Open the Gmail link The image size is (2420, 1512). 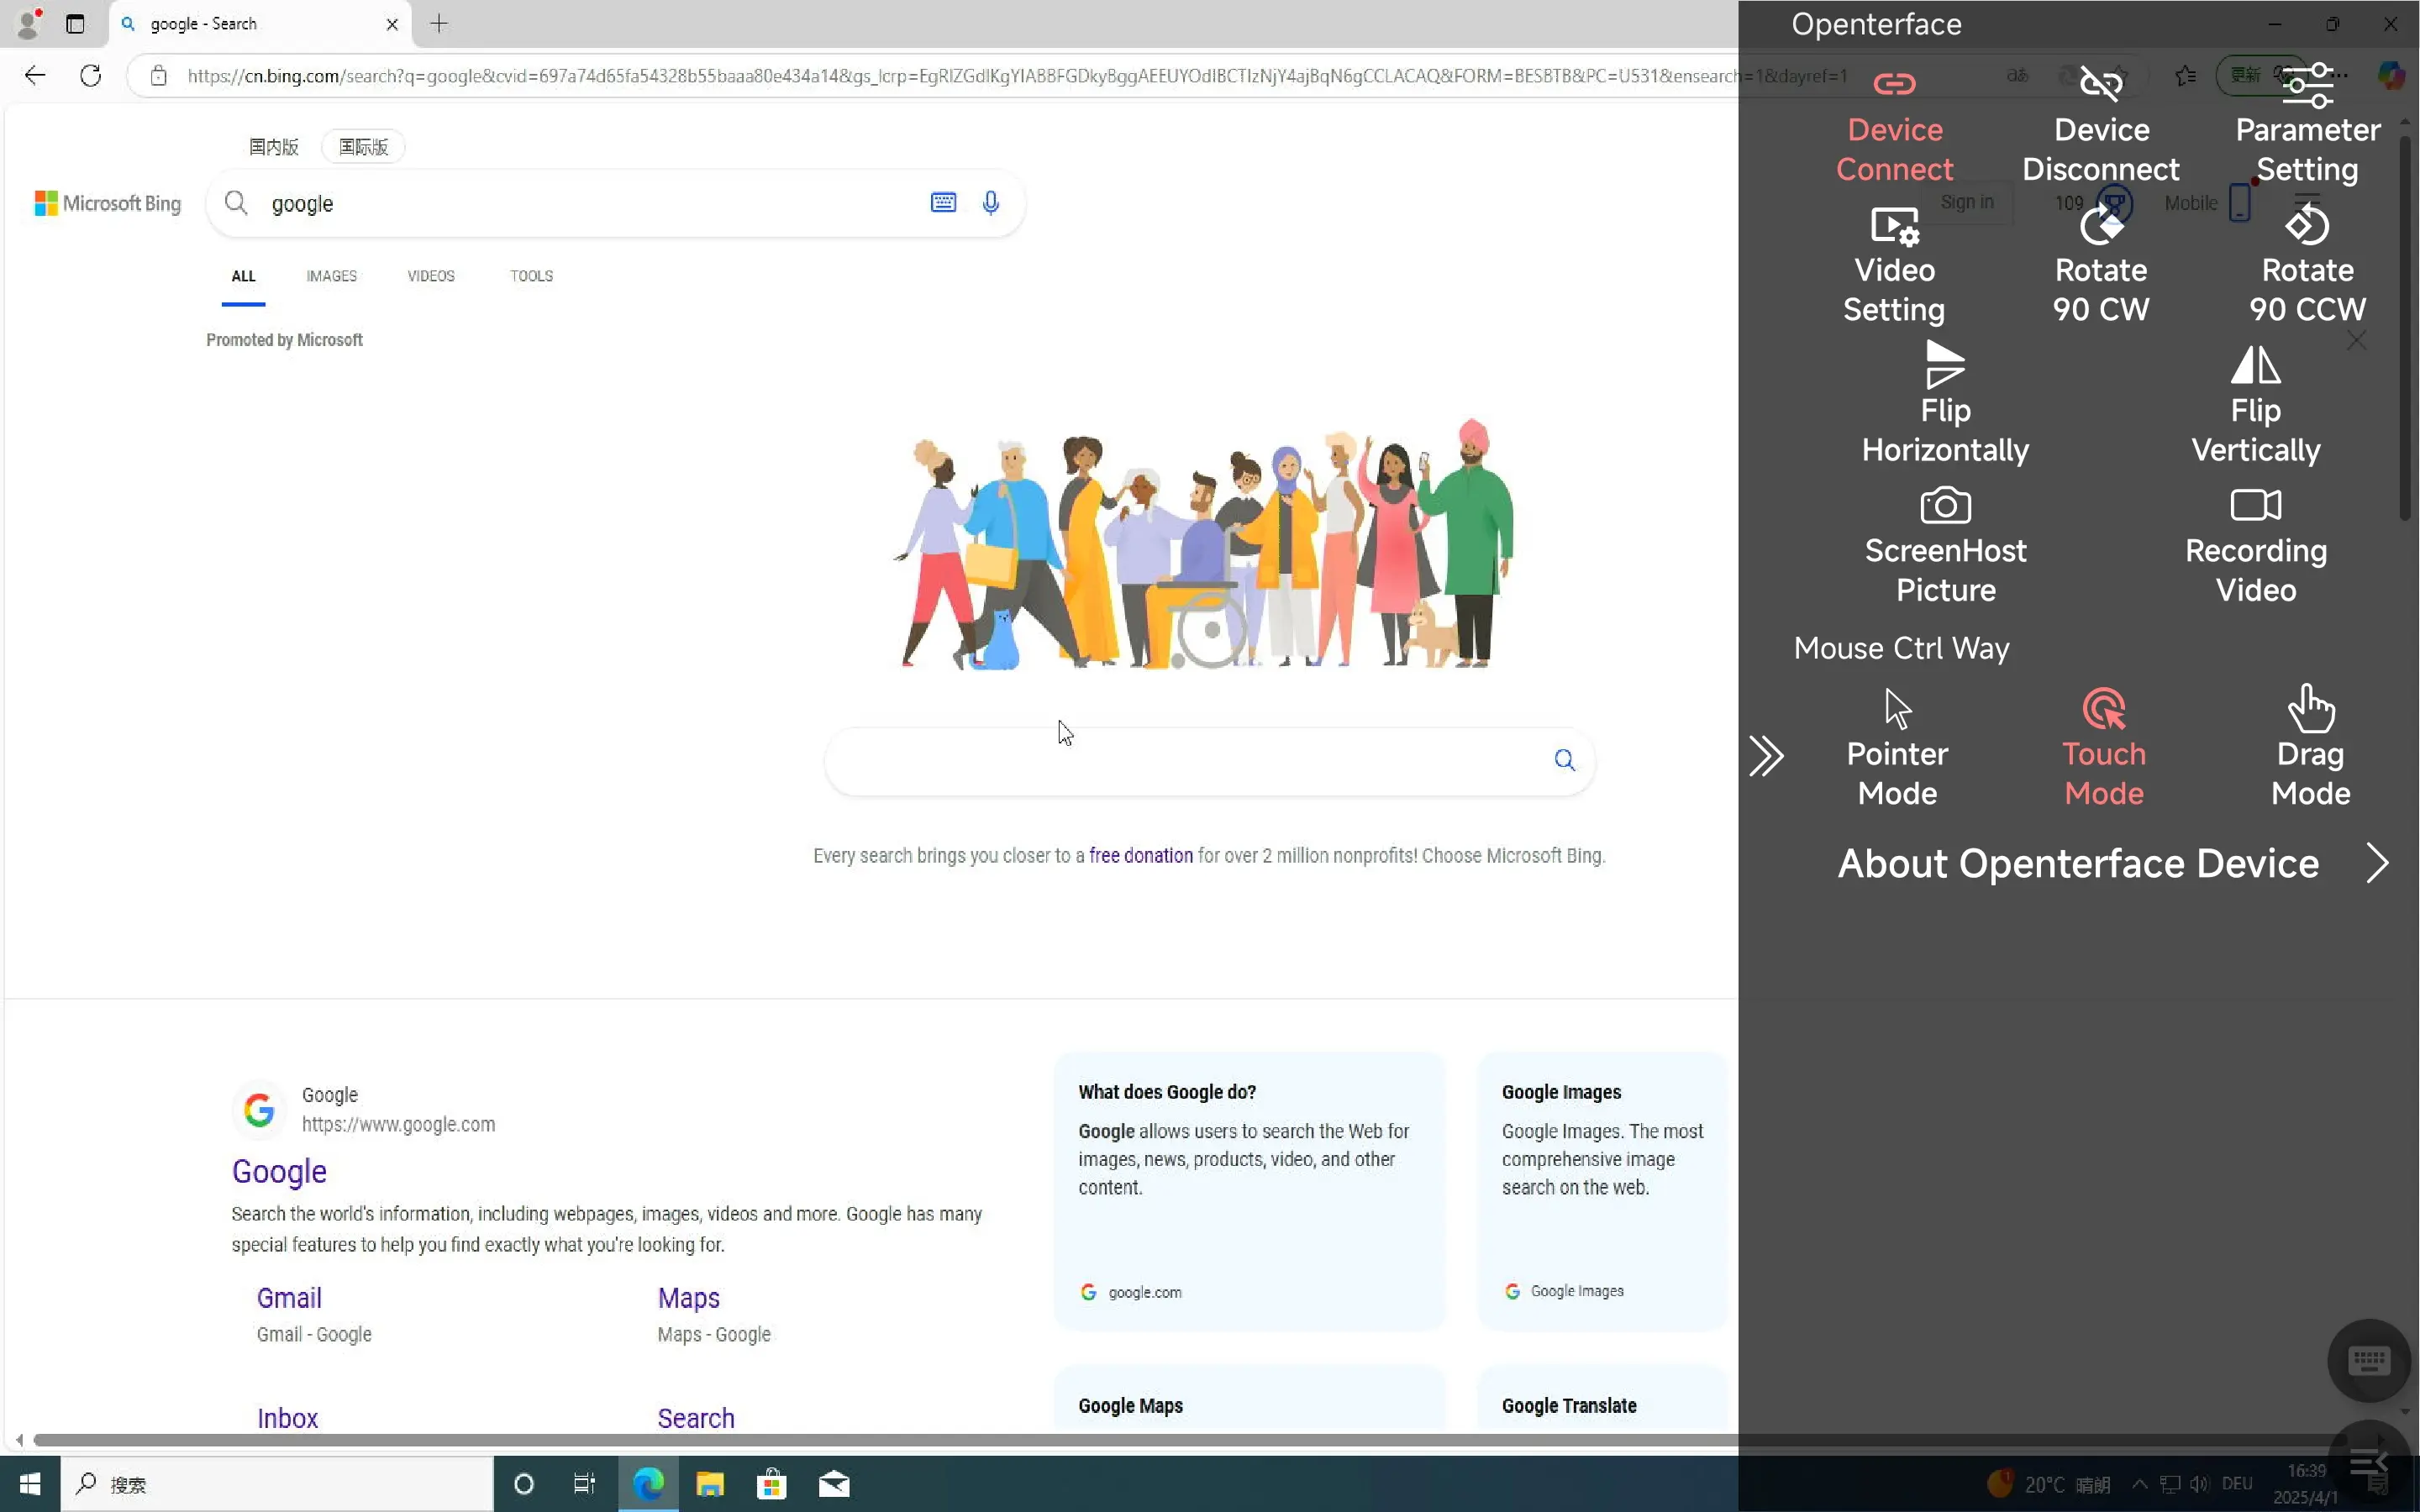tap(289, 1298)
